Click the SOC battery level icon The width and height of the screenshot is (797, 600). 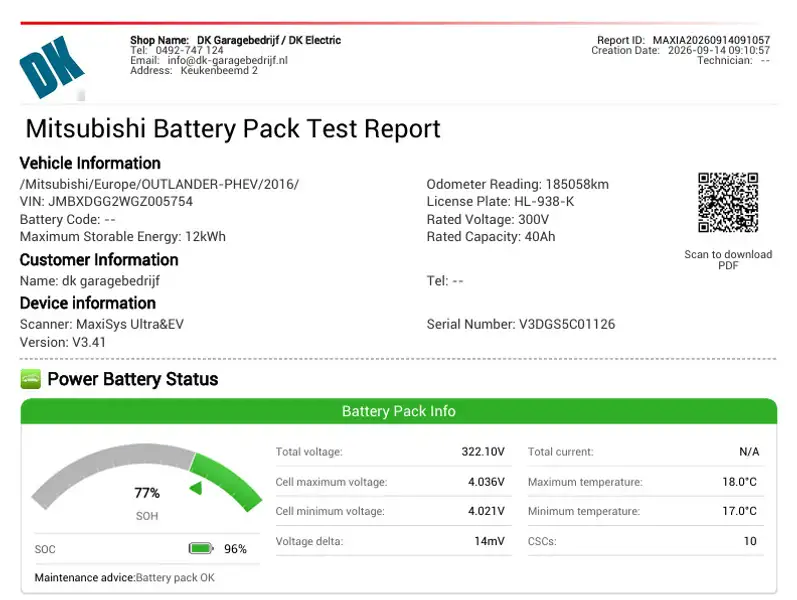point(201,548)
